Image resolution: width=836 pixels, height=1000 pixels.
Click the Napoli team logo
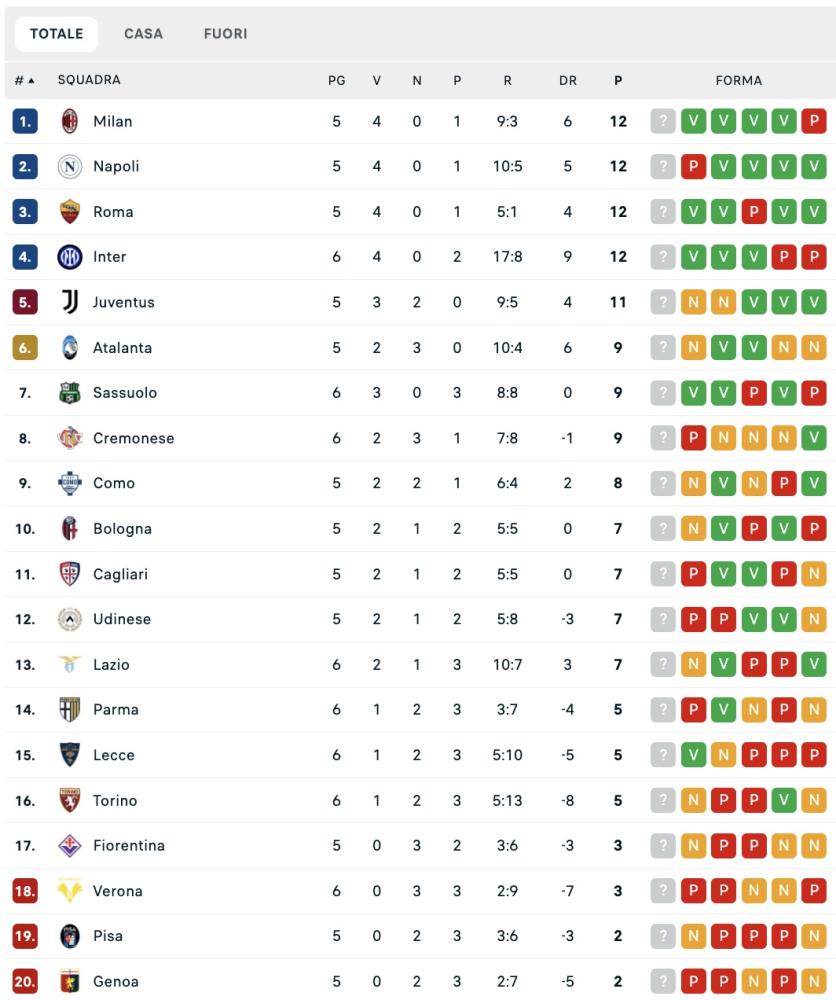point(69,166)
